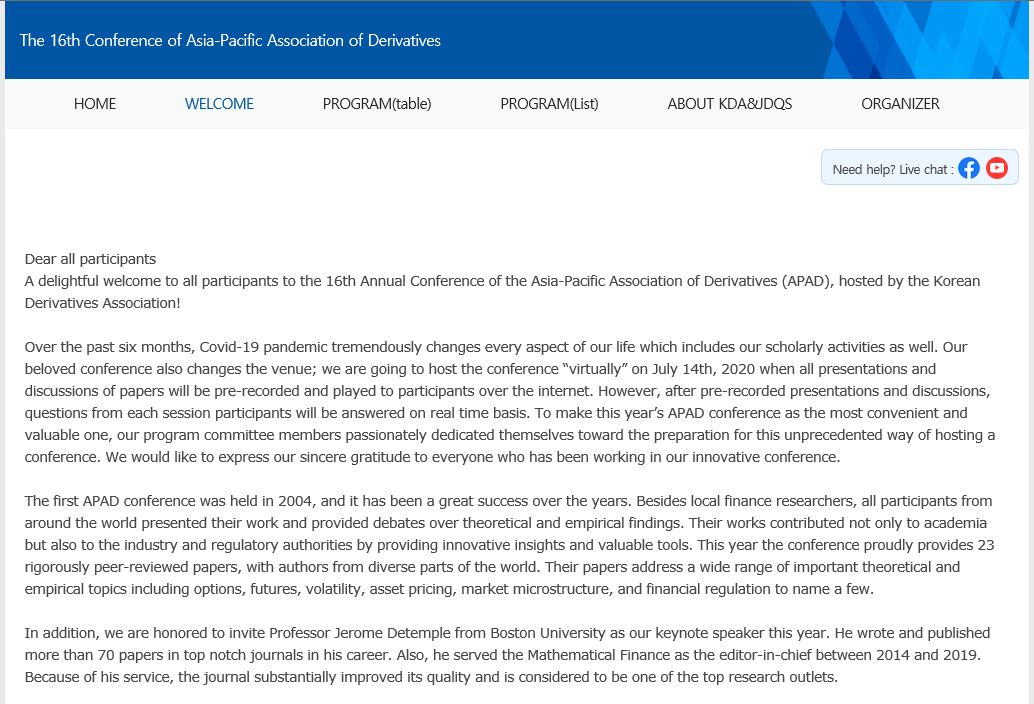Click the date text "July 14th, 2020"
Viewport: 1034px width, 704px height.
point(704,369)
